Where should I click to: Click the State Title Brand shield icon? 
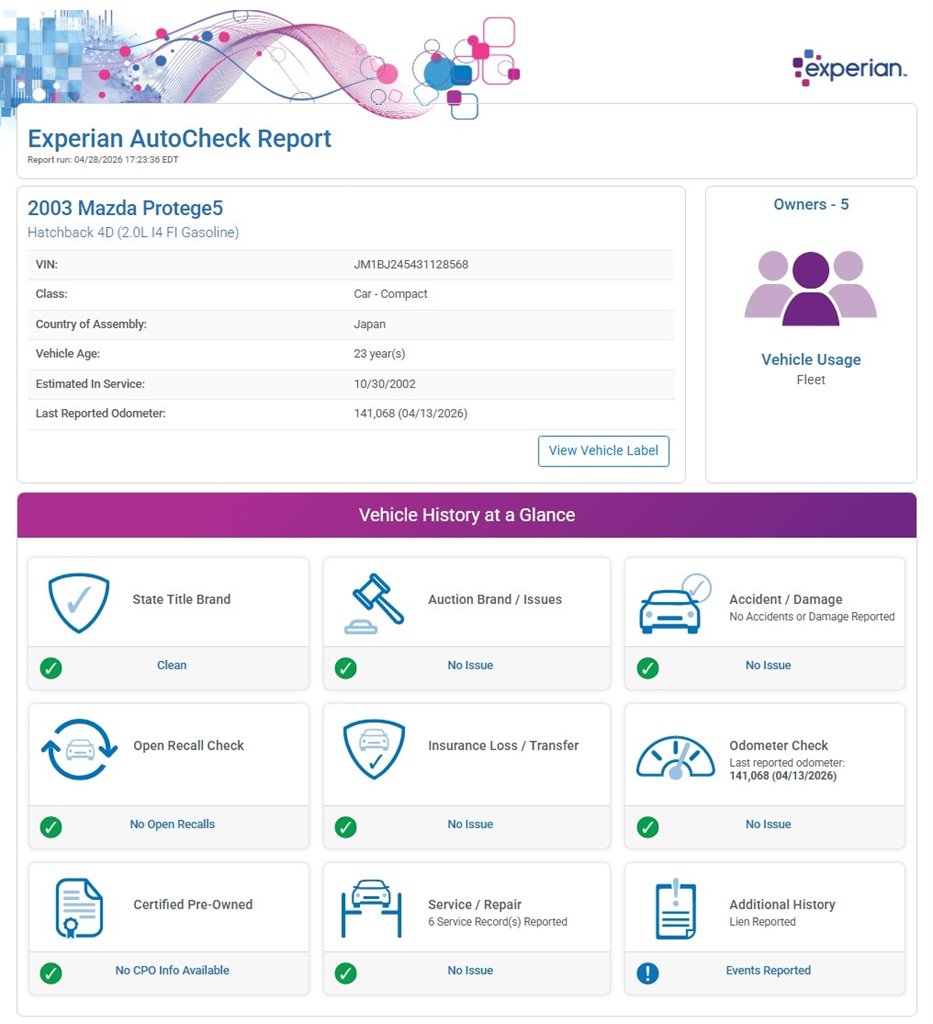(78, 603)
